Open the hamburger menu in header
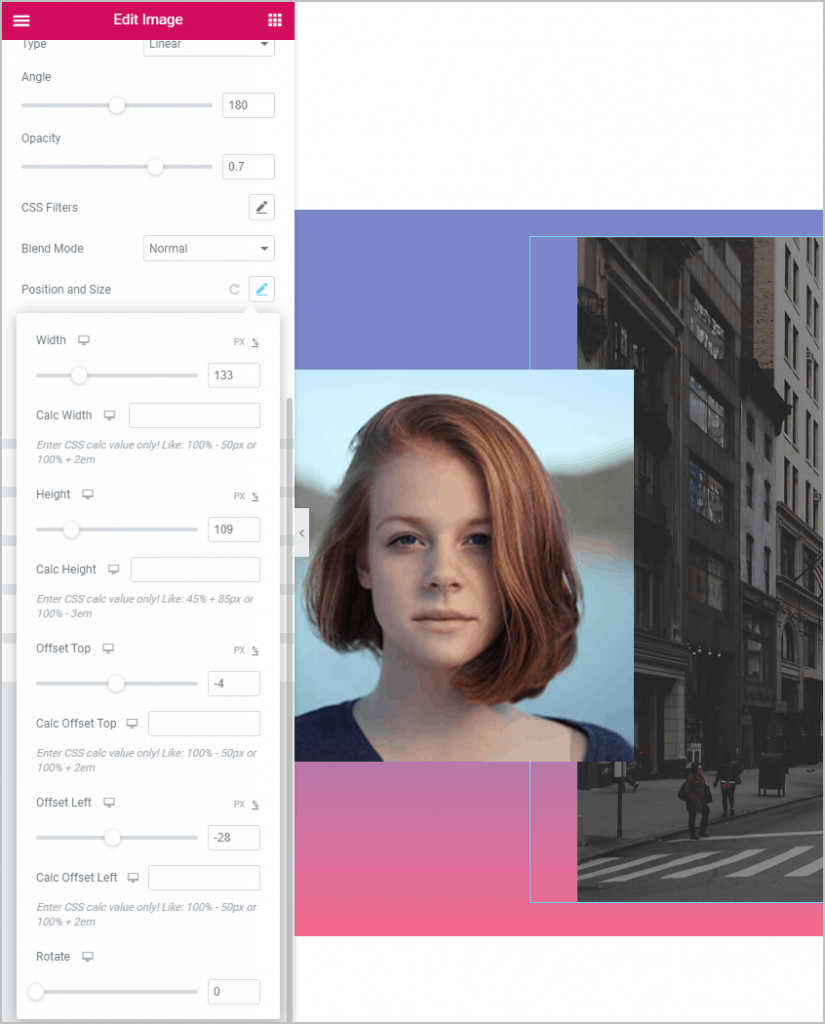 click(x=21, y=20)
